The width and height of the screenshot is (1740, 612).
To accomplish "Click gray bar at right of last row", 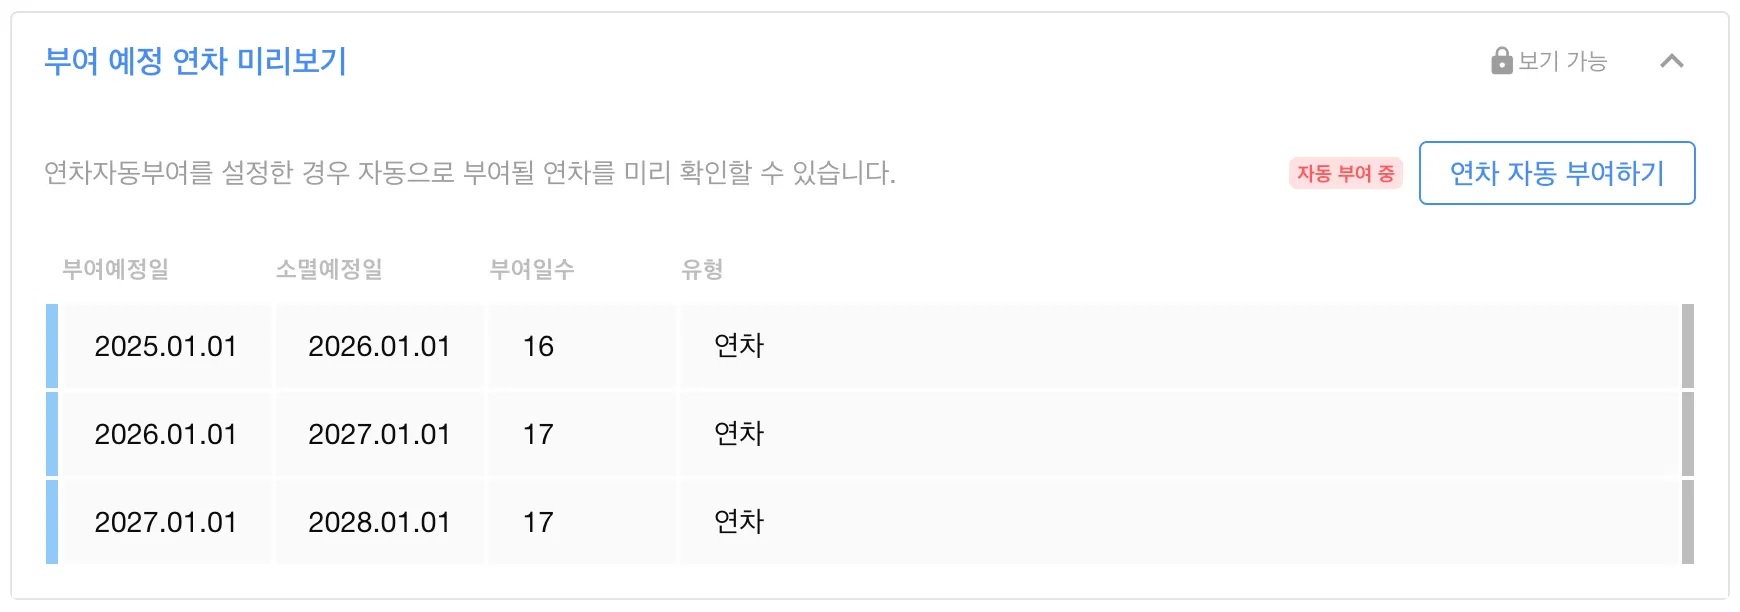I will [x=1688, y=522].
